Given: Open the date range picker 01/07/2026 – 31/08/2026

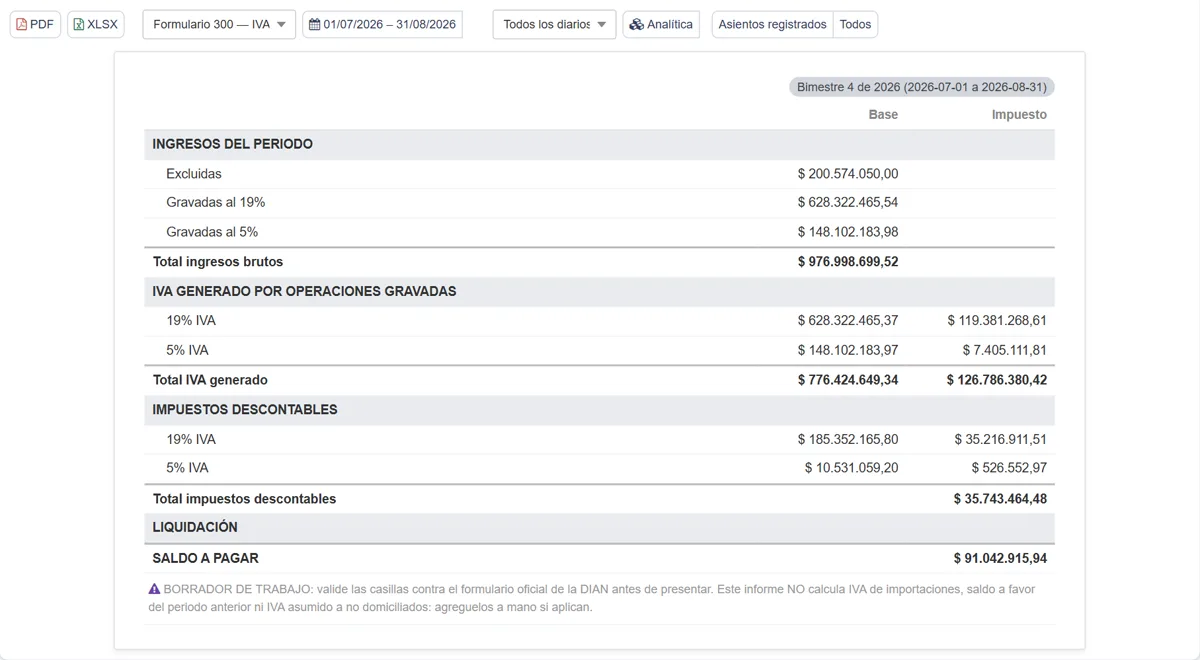Looking at the screenshot, I should [382, 24].
